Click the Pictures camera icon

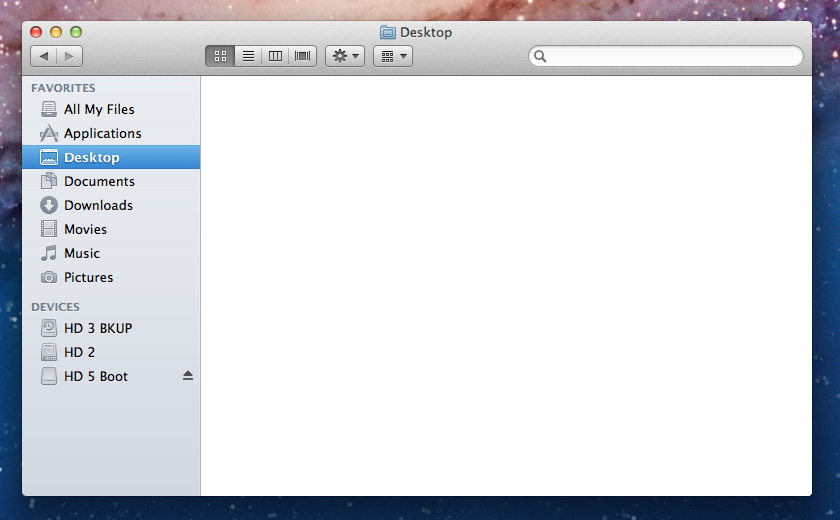coord(49,277)
